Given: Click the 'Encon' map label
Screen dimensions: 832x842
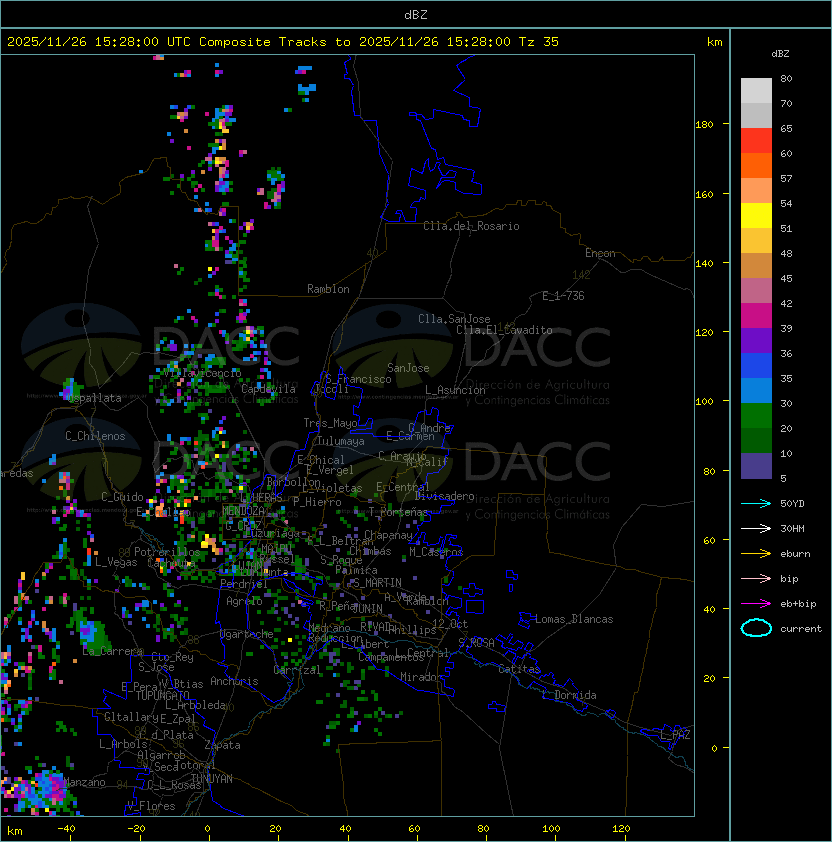Looking at the screenshot, I should click(x=600, y=253).
